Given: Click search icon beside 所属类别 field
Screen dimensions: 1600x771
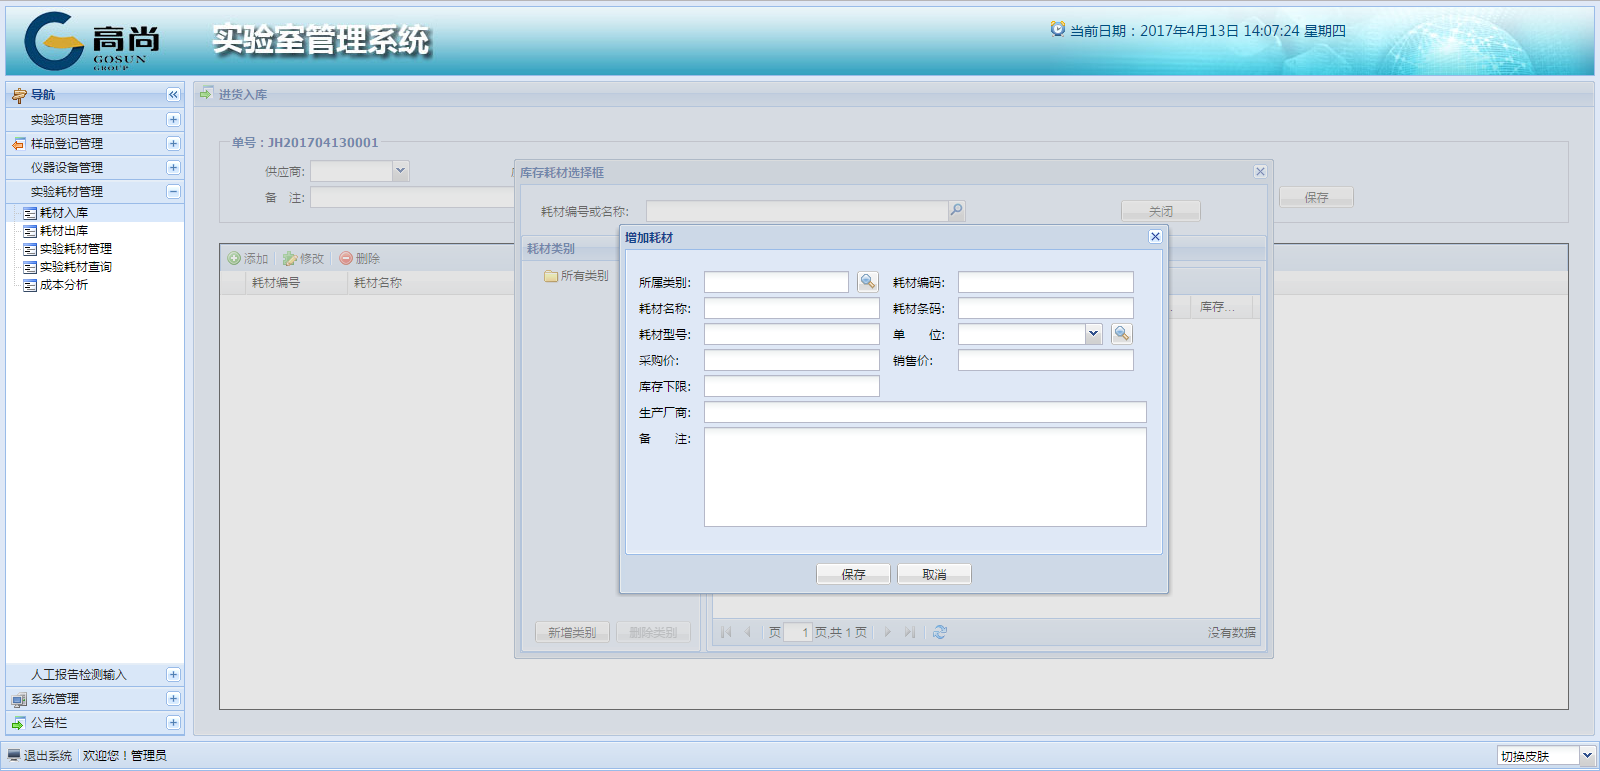Looking at the screenshot, I should click(867, 282).
